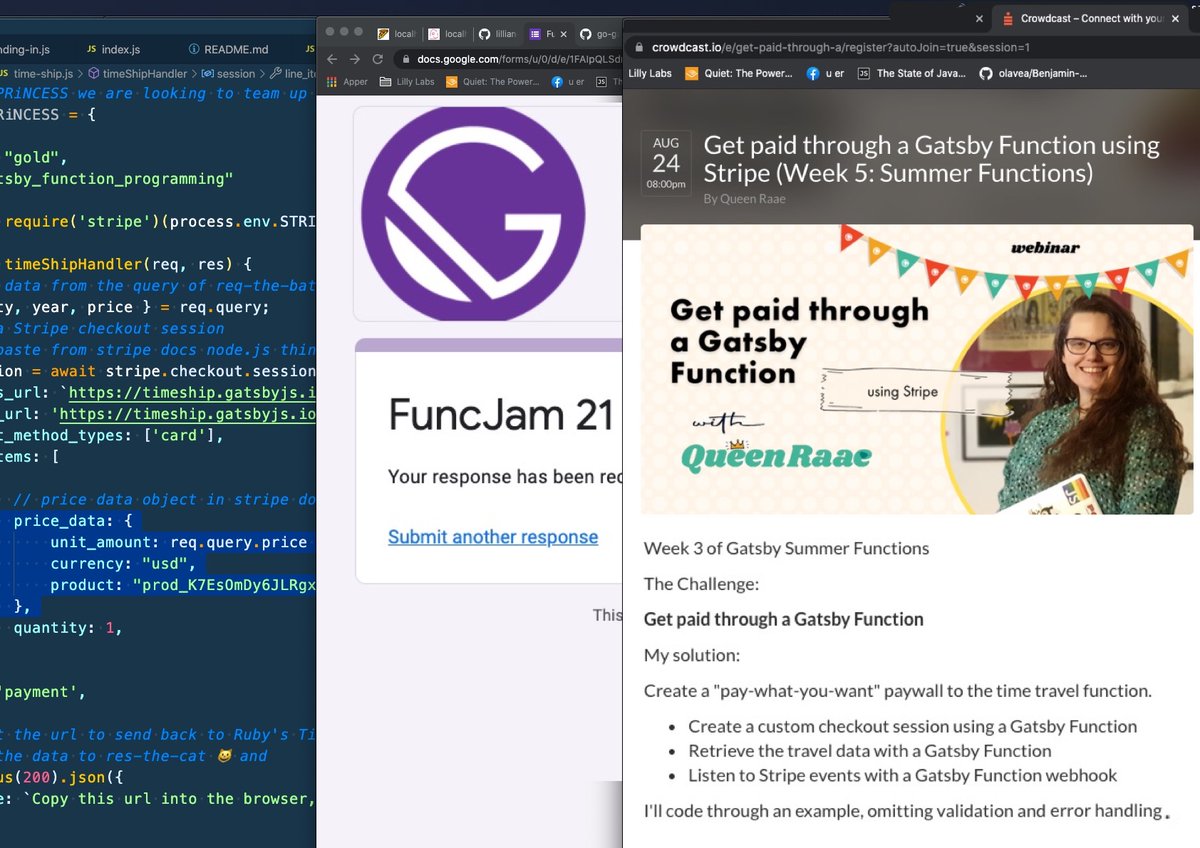
Task: Click the 'Listen to Stripe events' bullet
Action: tap(903, 775)
